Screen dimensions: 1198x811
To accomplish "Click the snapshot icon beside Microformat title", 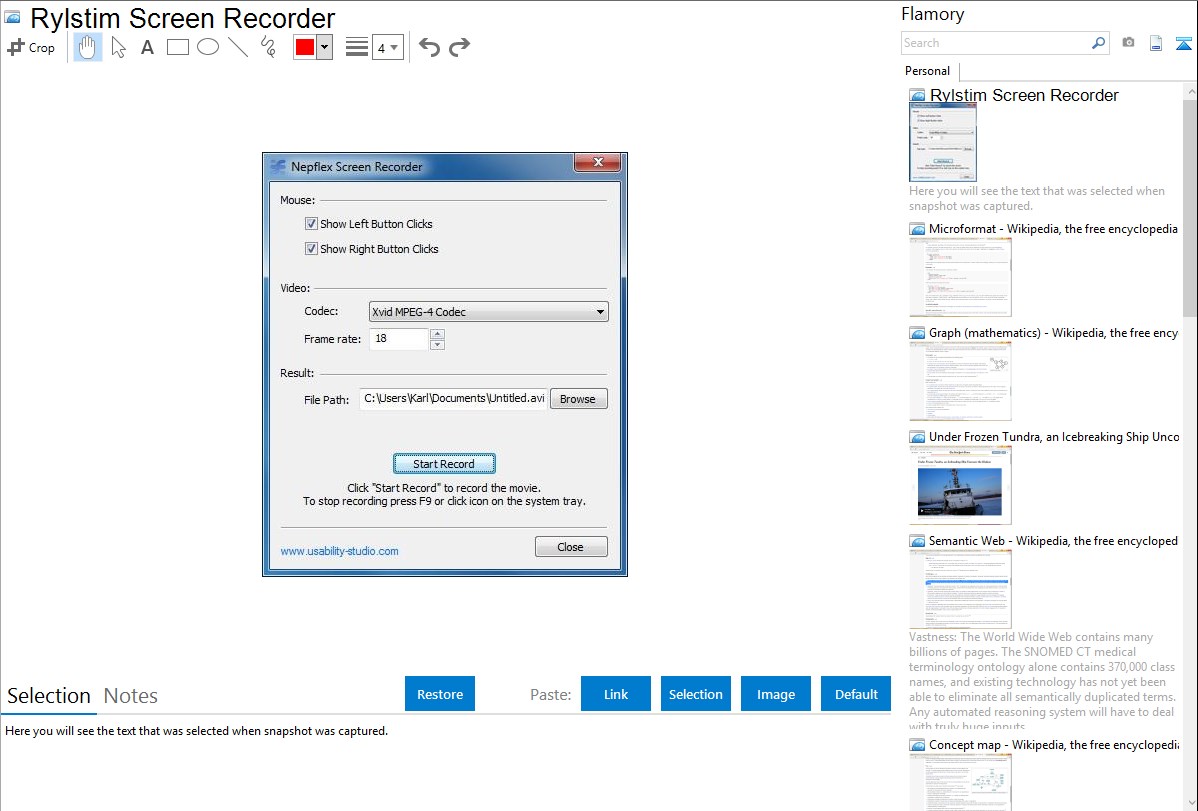I will tap(918, 229).
